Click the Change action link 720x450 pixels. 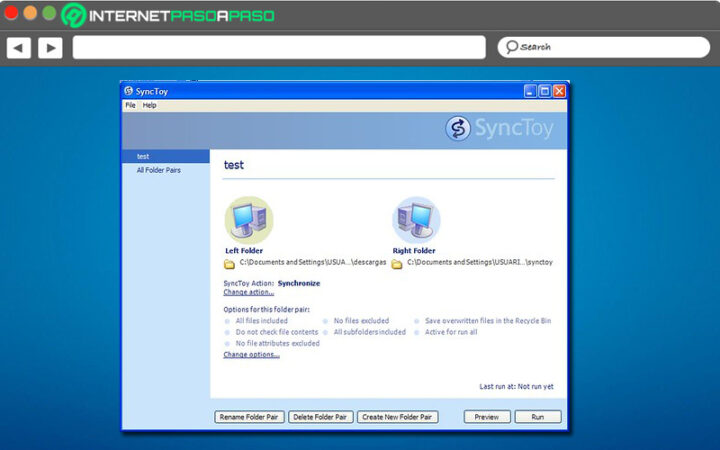(x=248, y=292)
